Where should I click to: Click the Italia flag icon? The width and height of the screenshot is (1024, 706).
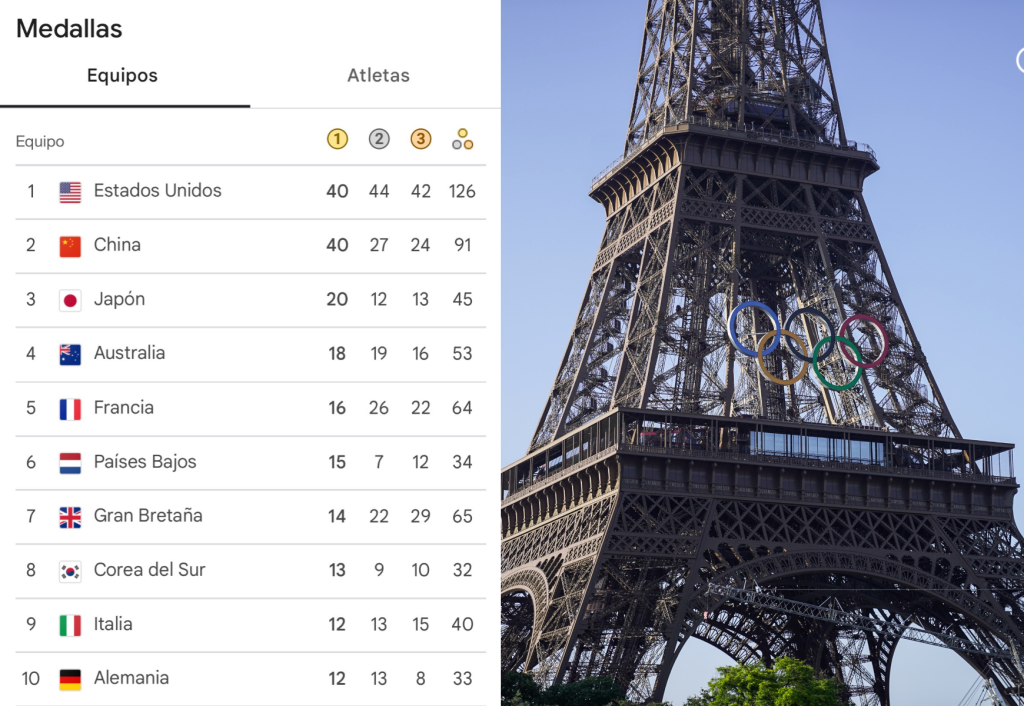pos(70,626)
